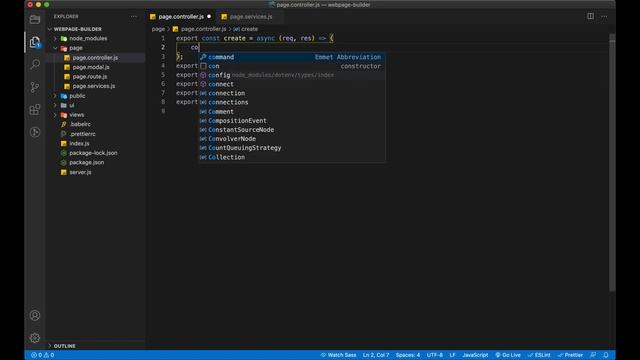640x360 pixels.
Task: Select 'Collection' suggestion
Action: [291, 157]
